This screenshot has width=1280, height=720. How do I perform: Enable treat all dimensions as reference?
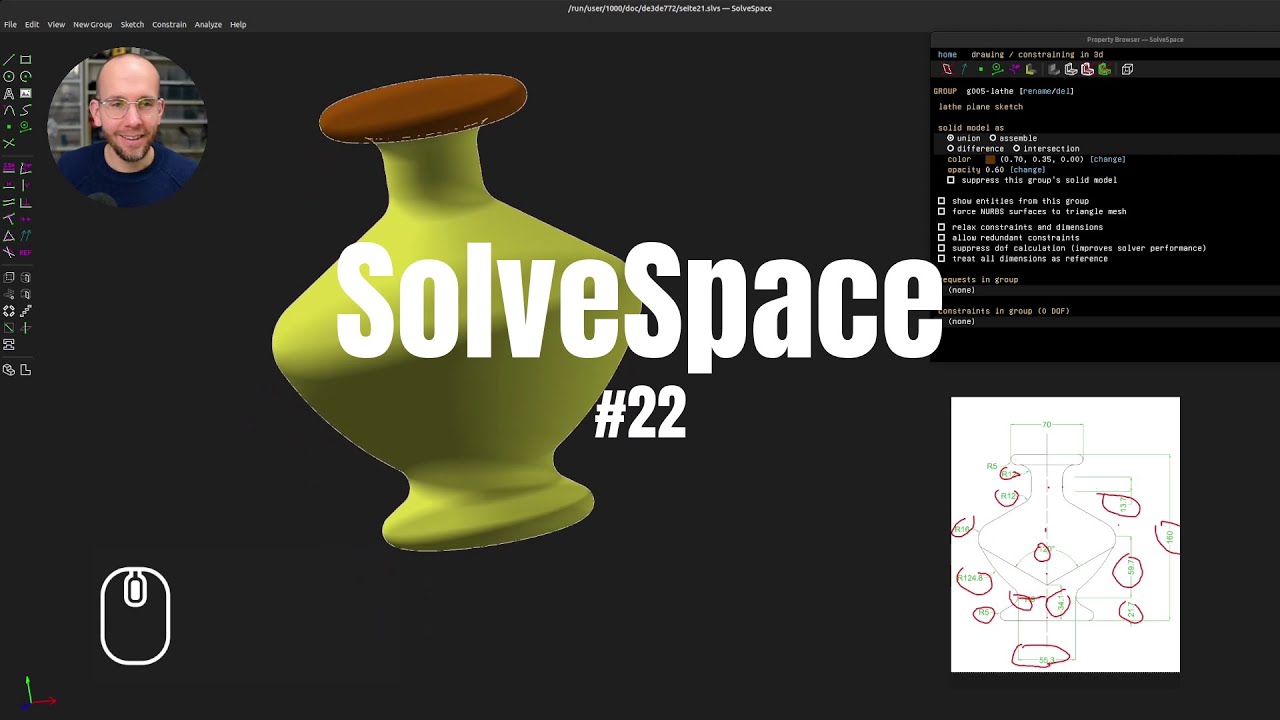pos(941,258)
